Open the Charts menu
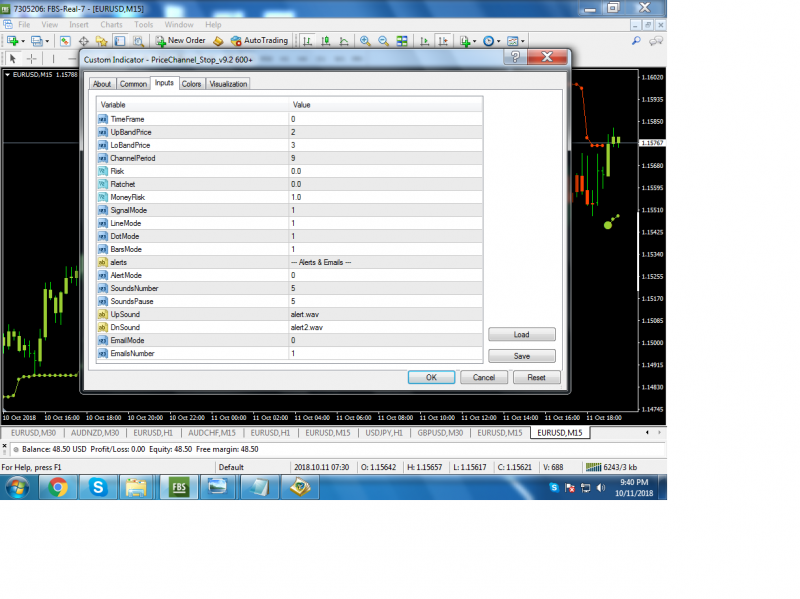 (111, 24)
